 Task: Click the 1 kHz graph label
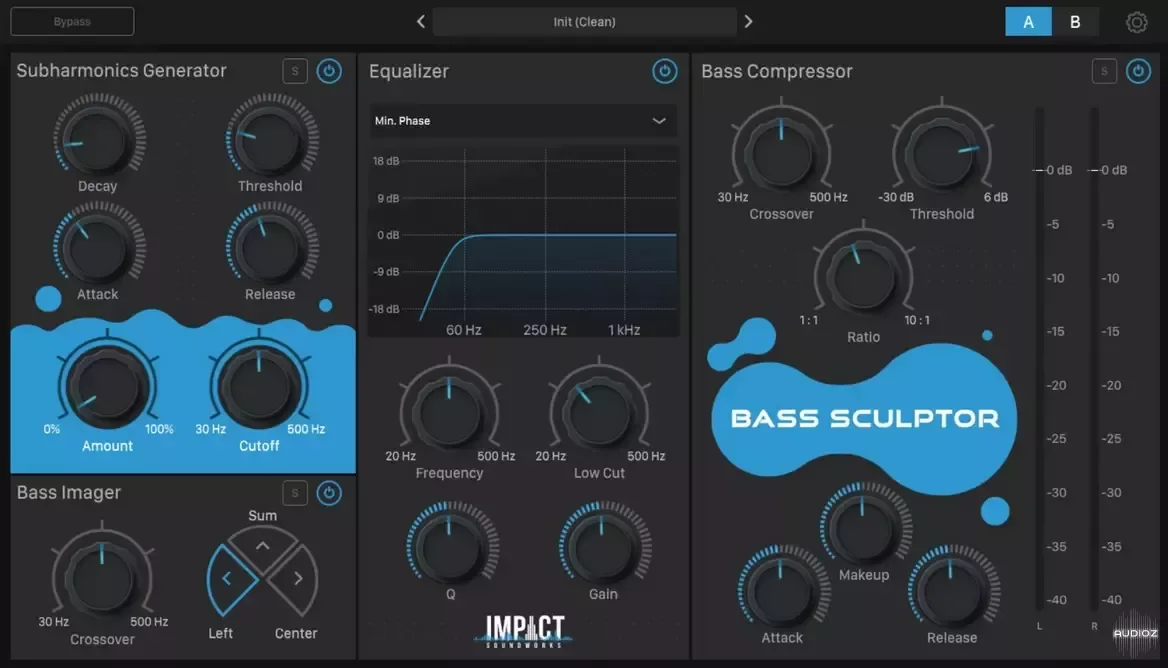click(624, 330)
